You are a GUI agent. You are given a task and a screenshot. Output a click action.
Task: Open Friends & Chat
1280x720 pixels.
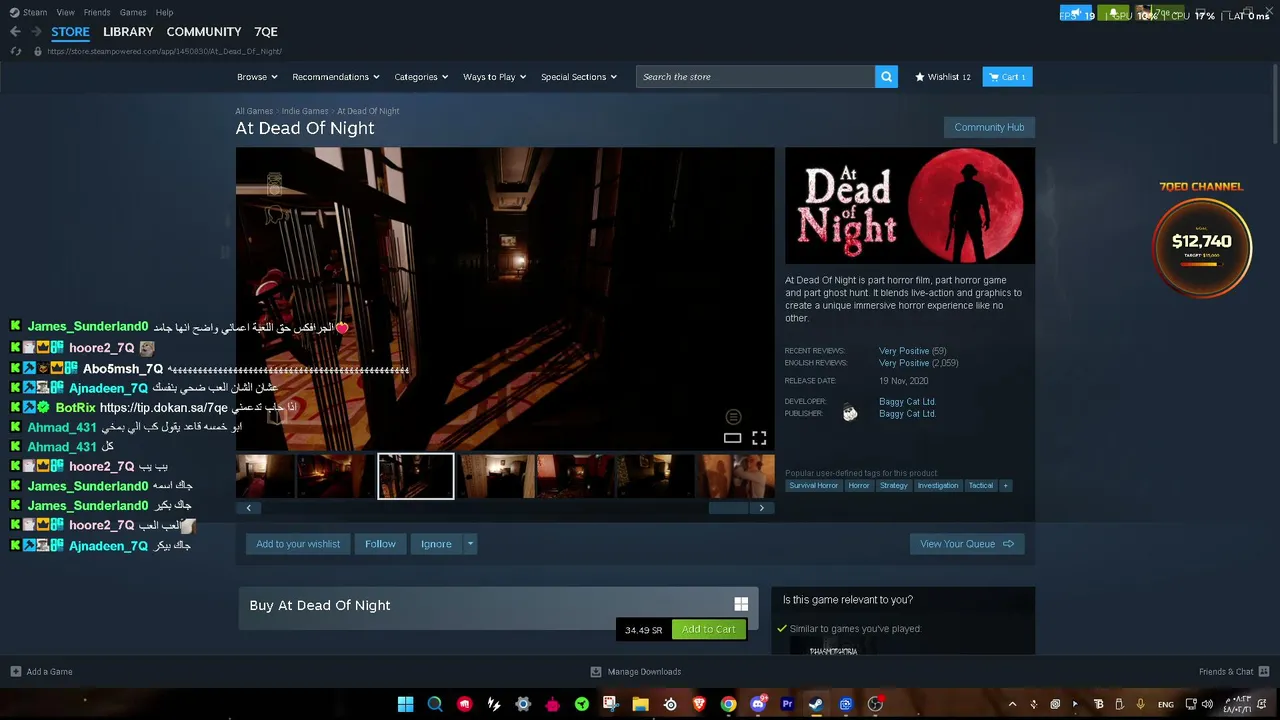click(1234, 672)
